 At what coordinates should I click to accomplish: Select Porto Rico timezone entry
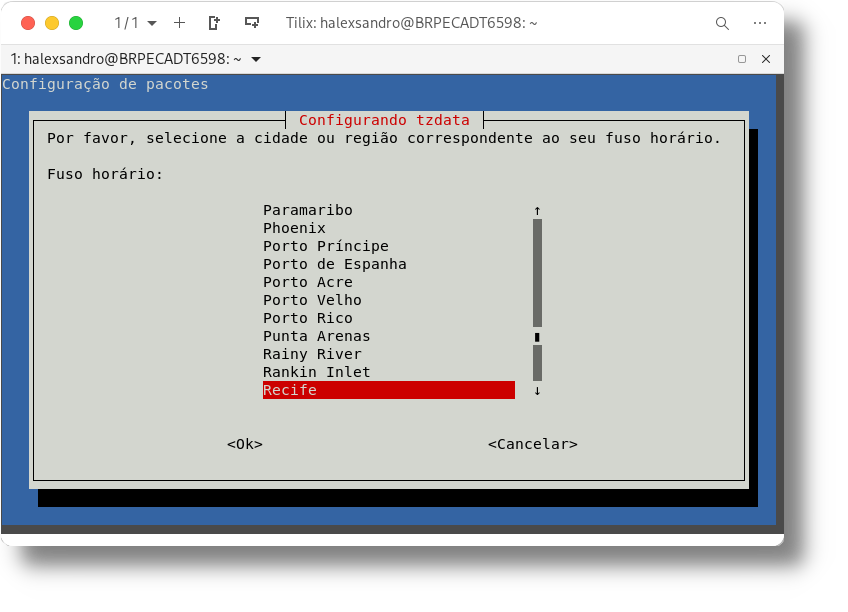point(308,318)
